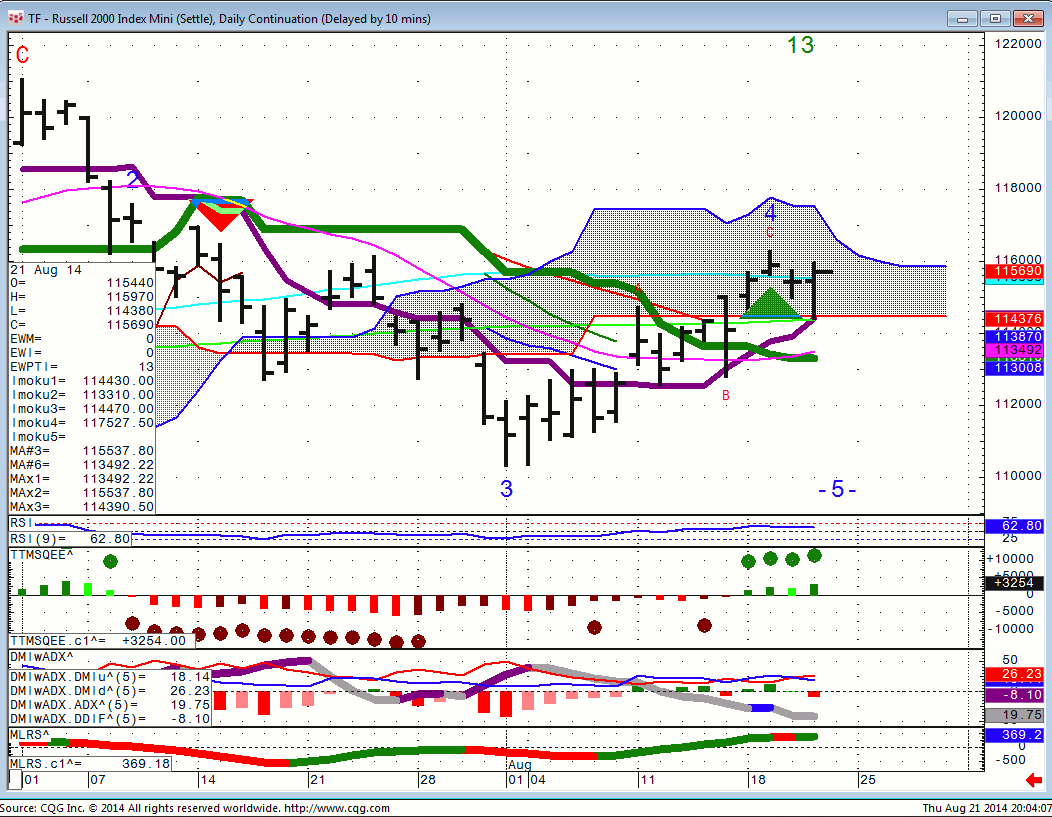1052x817 pixels.
Task: Click the magenta 113492 price tag
Action: coord(1015,350)
